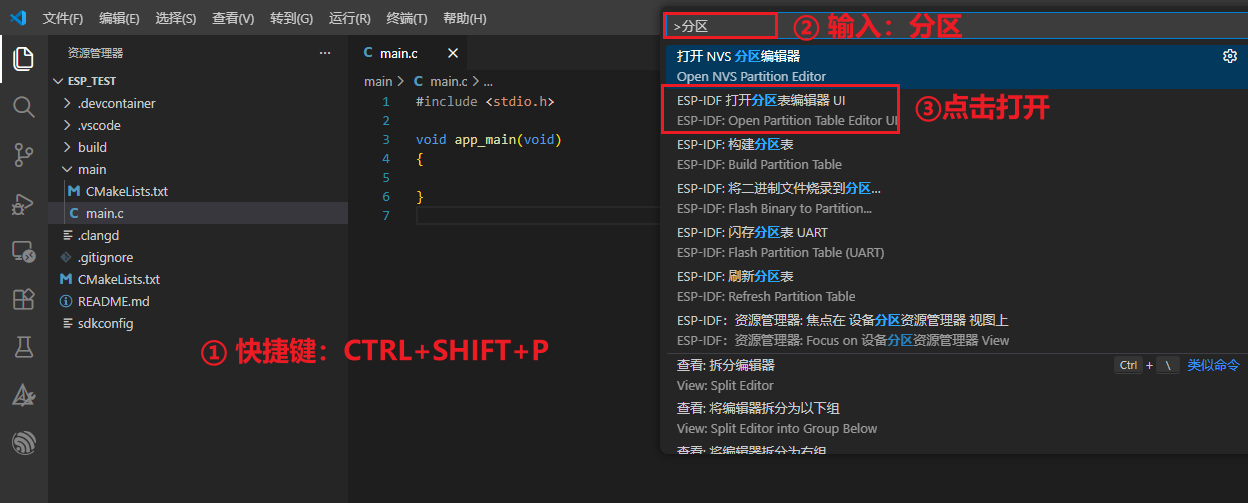Click line number 7 in gutter
The image size is (1248, 503).
[386, 216]
